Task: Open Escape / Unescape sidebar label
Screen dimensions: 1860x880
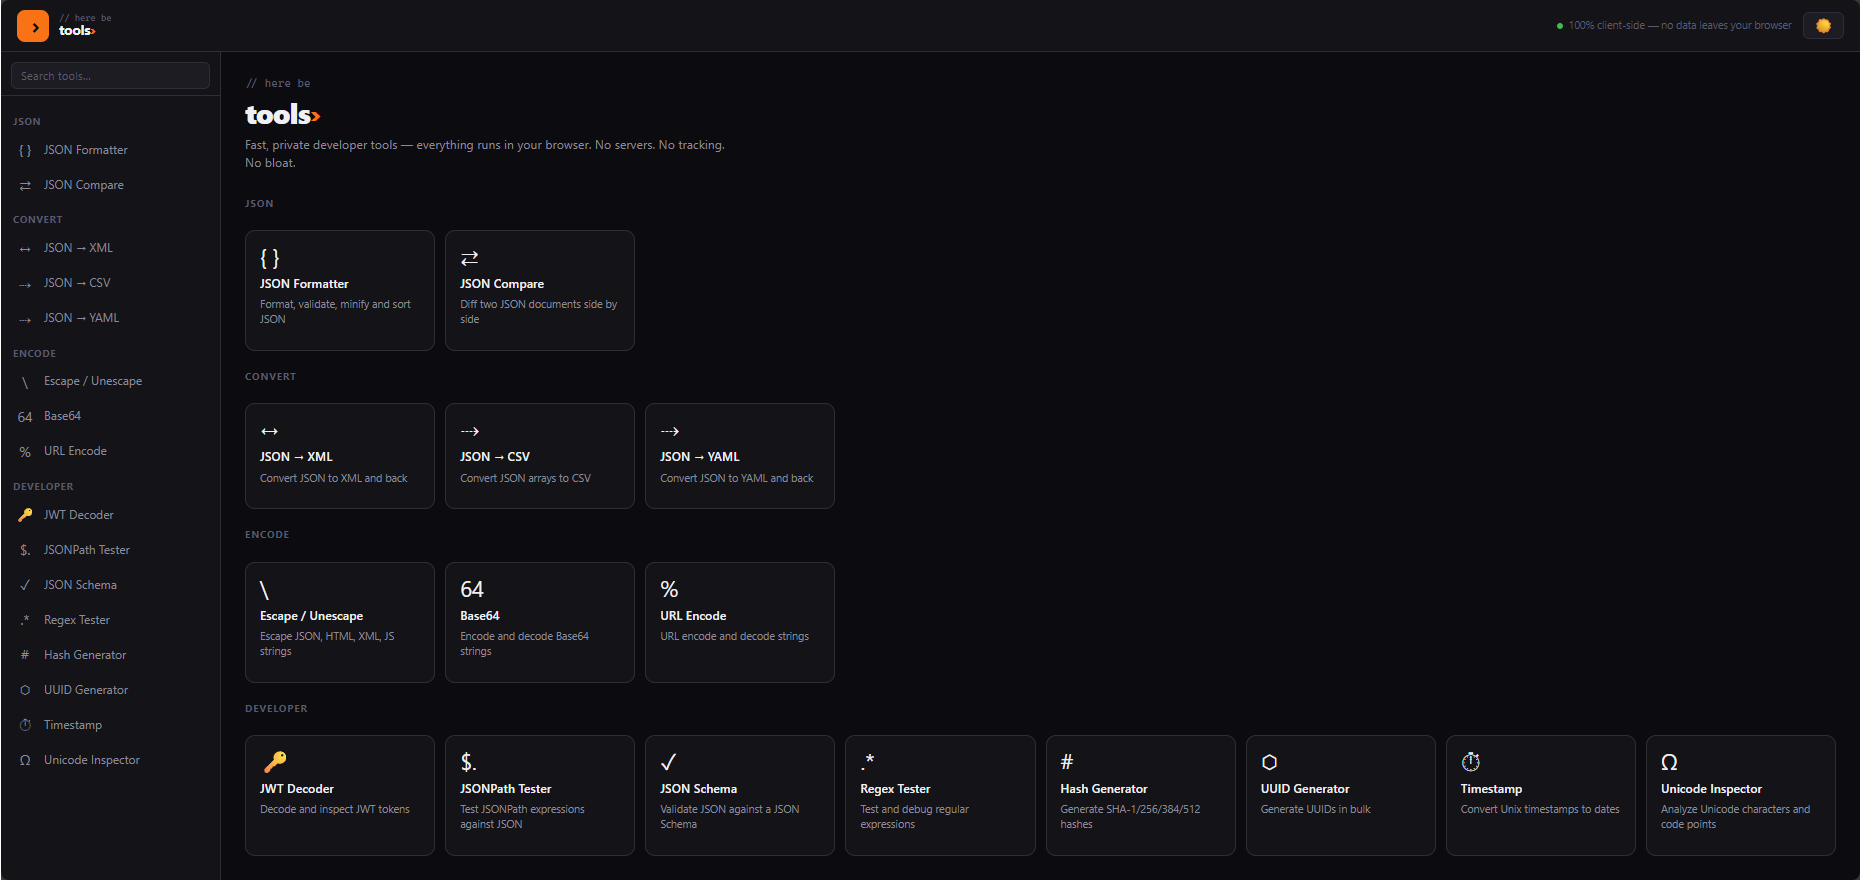Action: pos(93,381)
